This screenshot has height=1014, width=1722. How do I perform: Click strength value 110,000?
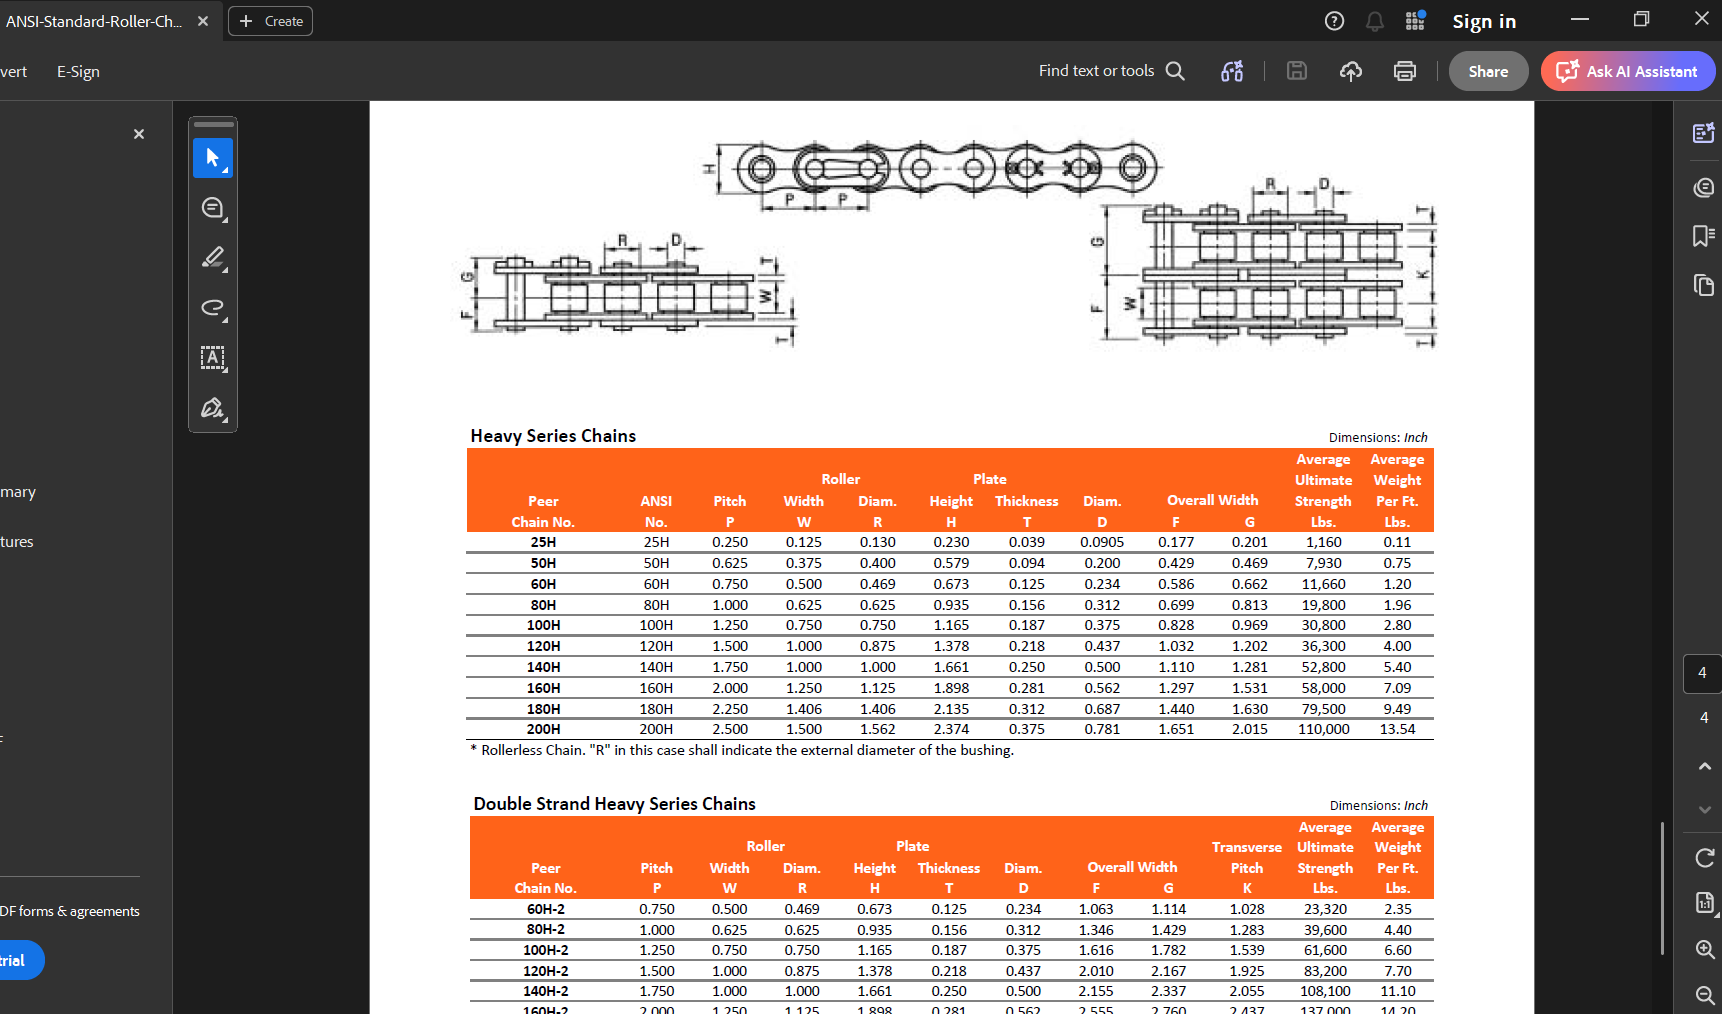point(1323,729)
